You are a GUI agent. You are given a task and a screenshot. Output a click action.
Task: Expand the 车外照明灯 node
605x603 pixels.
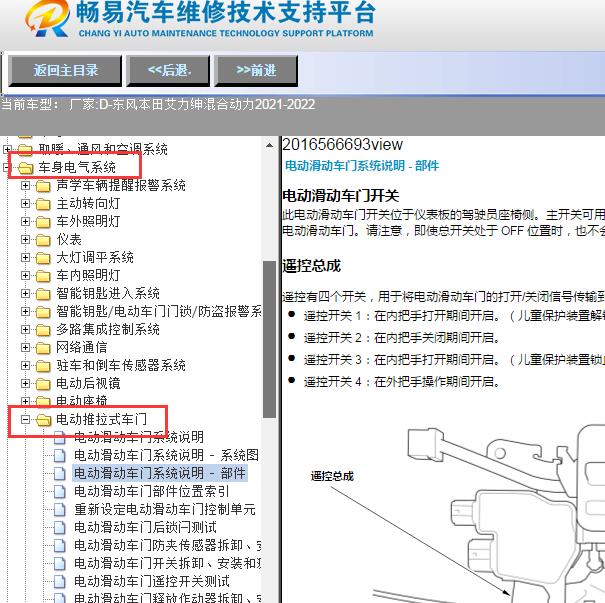click(x=25, y=221)
